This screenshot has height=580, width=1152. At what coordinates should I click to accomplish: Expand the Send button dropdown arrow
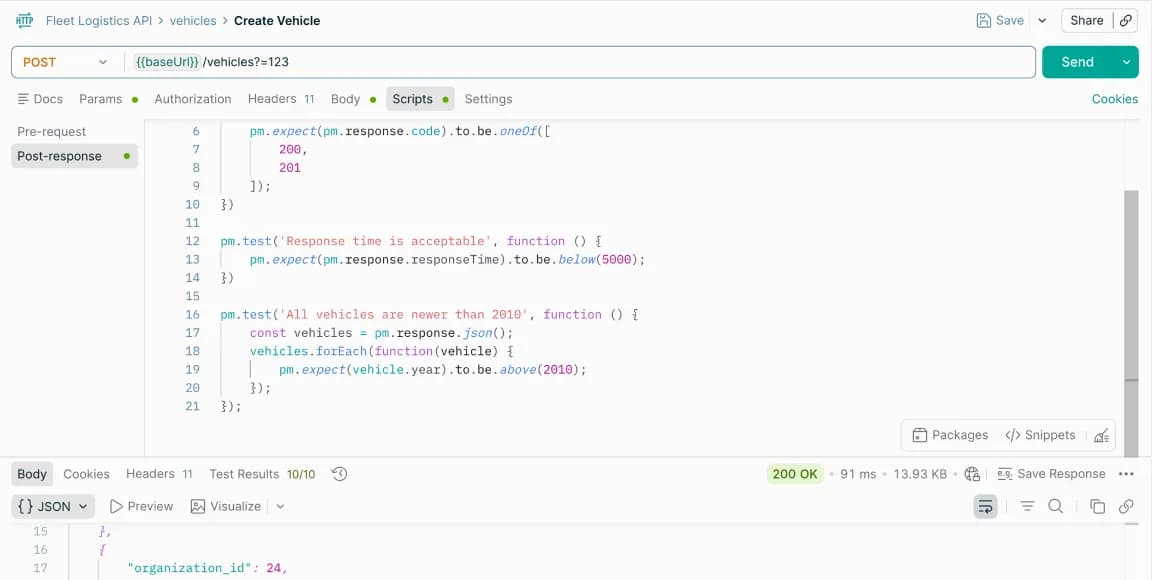[x=1126, y=62]
